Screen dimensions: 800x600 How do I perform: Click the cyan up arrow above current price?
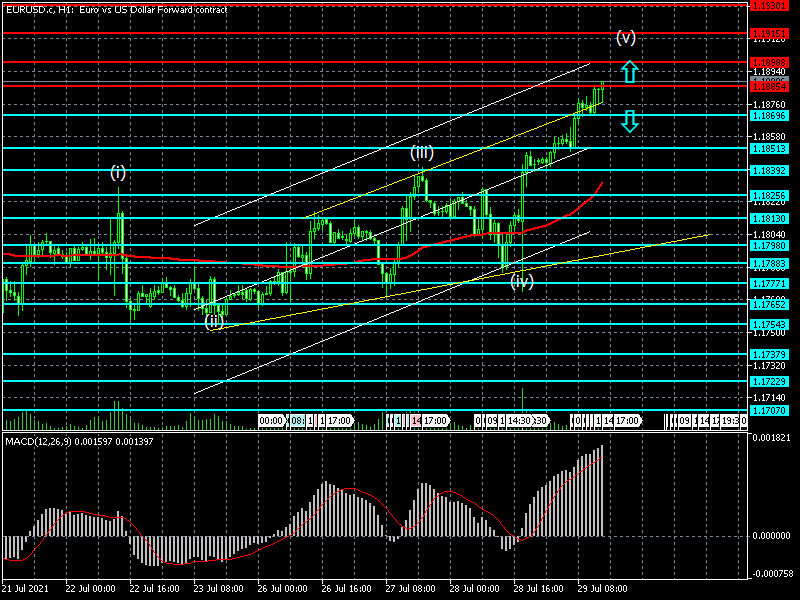point(628,71)
